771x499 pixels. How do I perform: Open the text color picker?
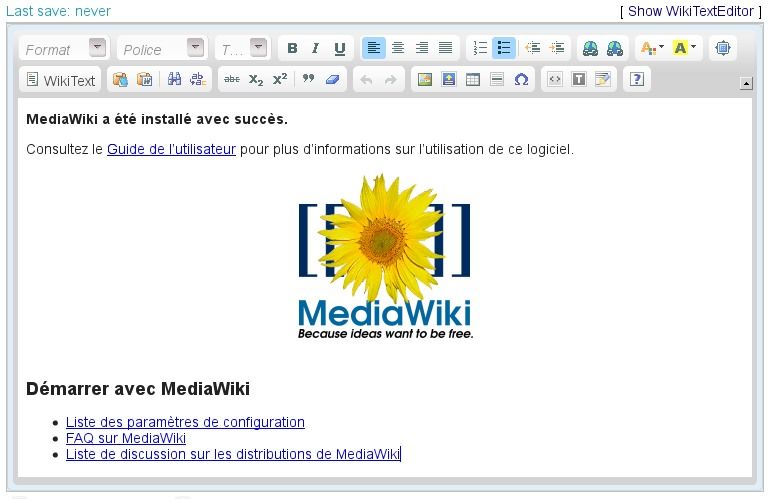[x=652, y=48]
